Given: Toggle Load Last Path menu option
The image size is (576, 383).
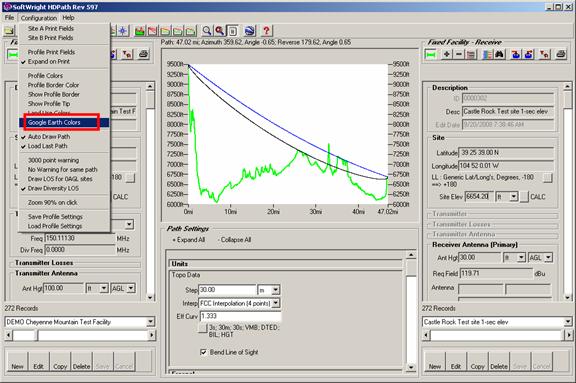Looking at the screenshot, I should pyautogui.click(x=64, y=146).
